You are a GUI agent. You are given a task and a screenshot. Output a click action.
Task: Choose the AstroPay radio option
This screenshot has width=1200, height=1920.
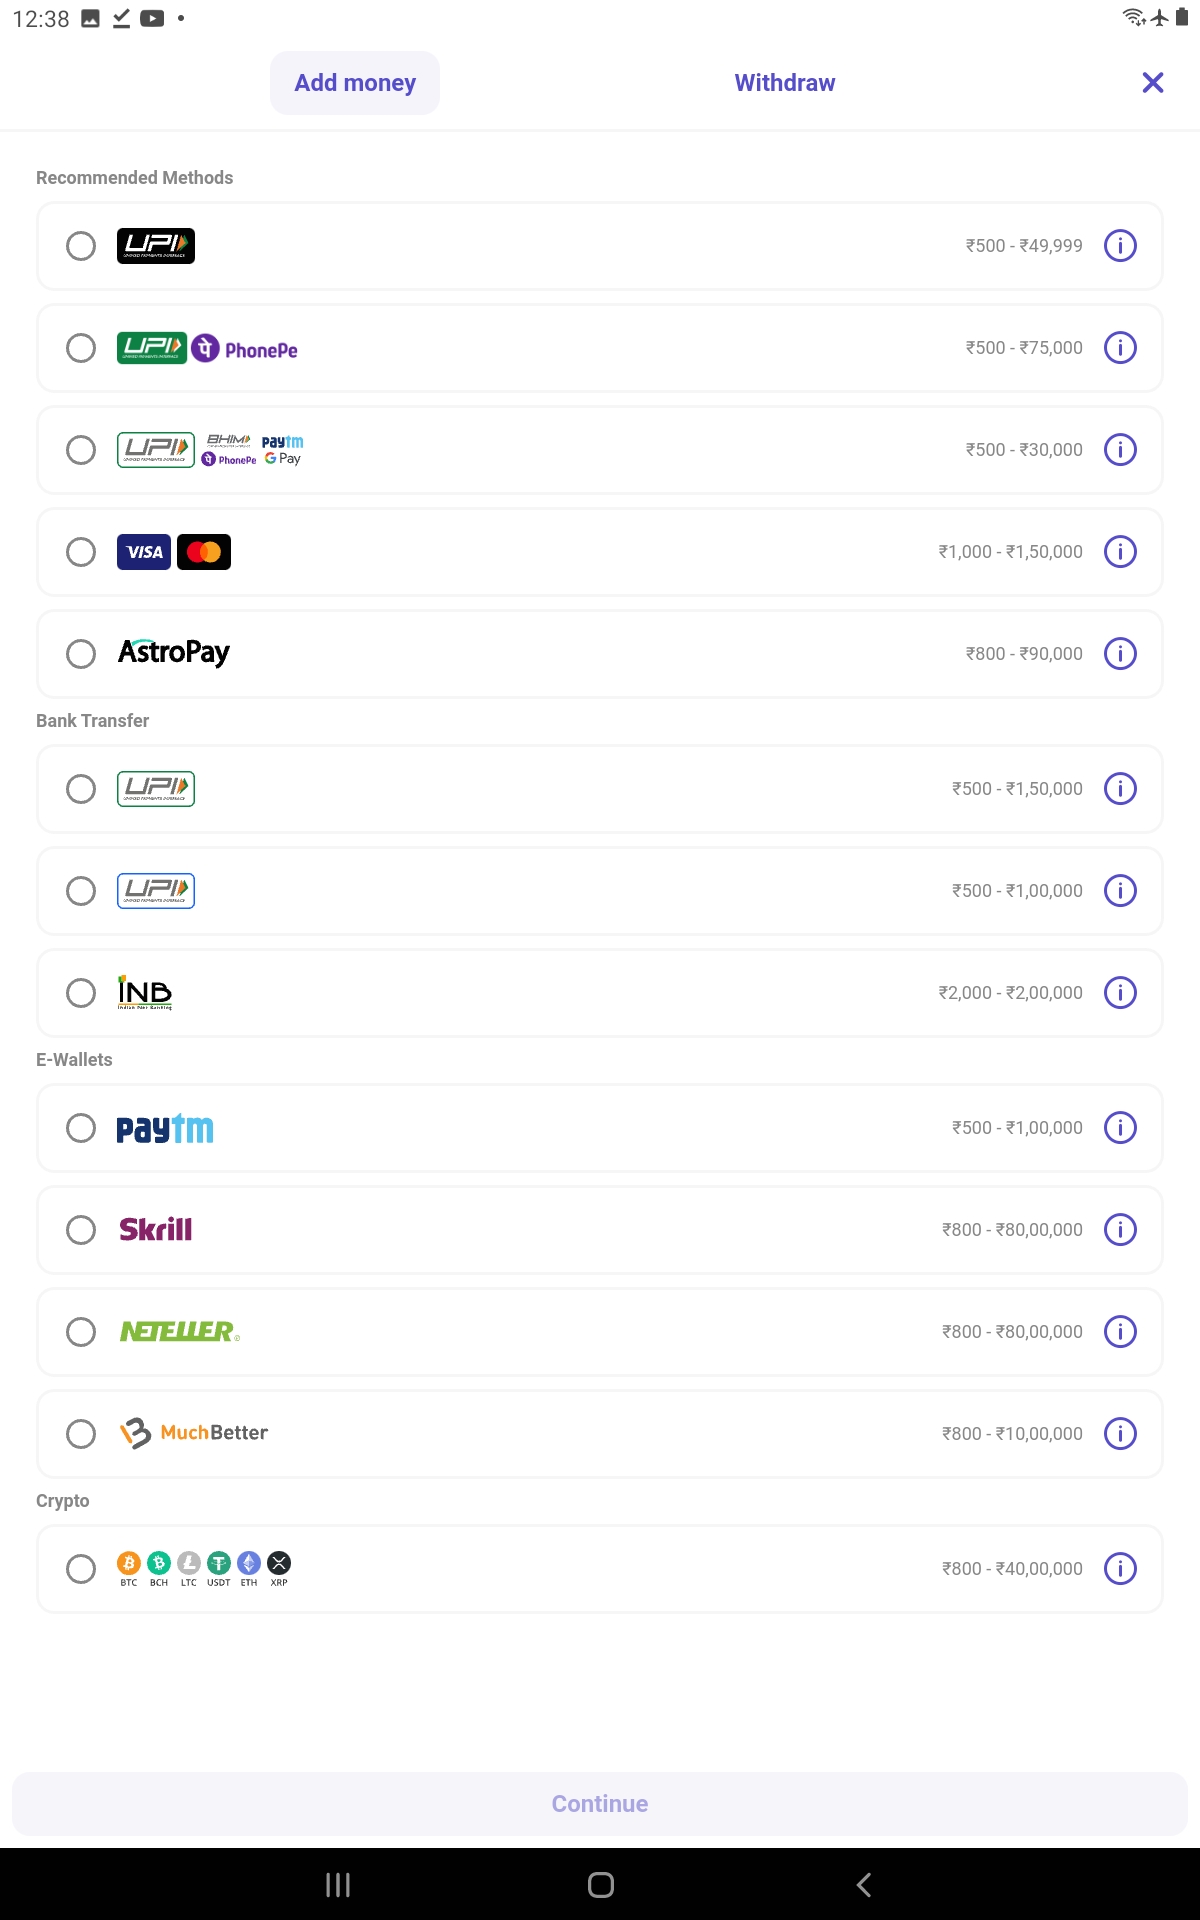coord(81,654)
